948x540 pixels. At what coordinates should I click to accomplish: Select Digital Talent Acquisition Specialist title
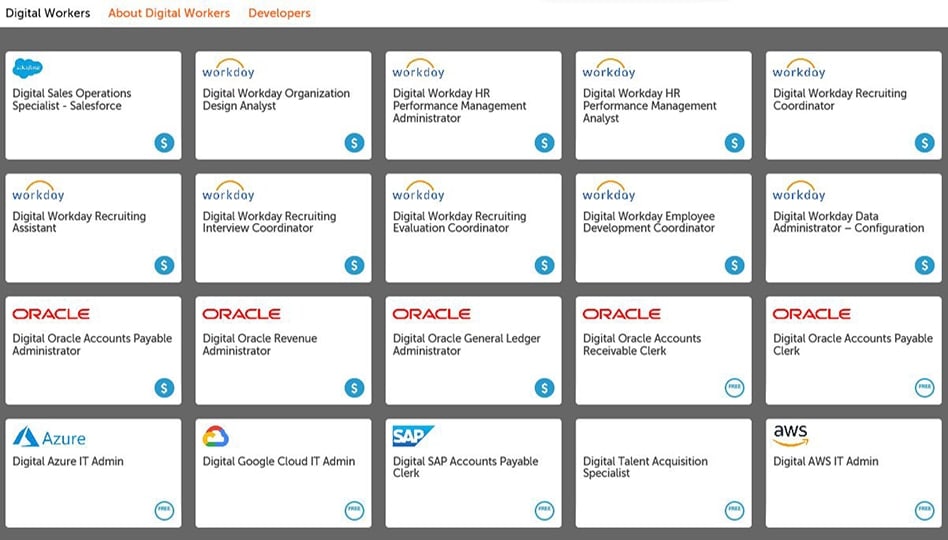[x=645, y=467]
